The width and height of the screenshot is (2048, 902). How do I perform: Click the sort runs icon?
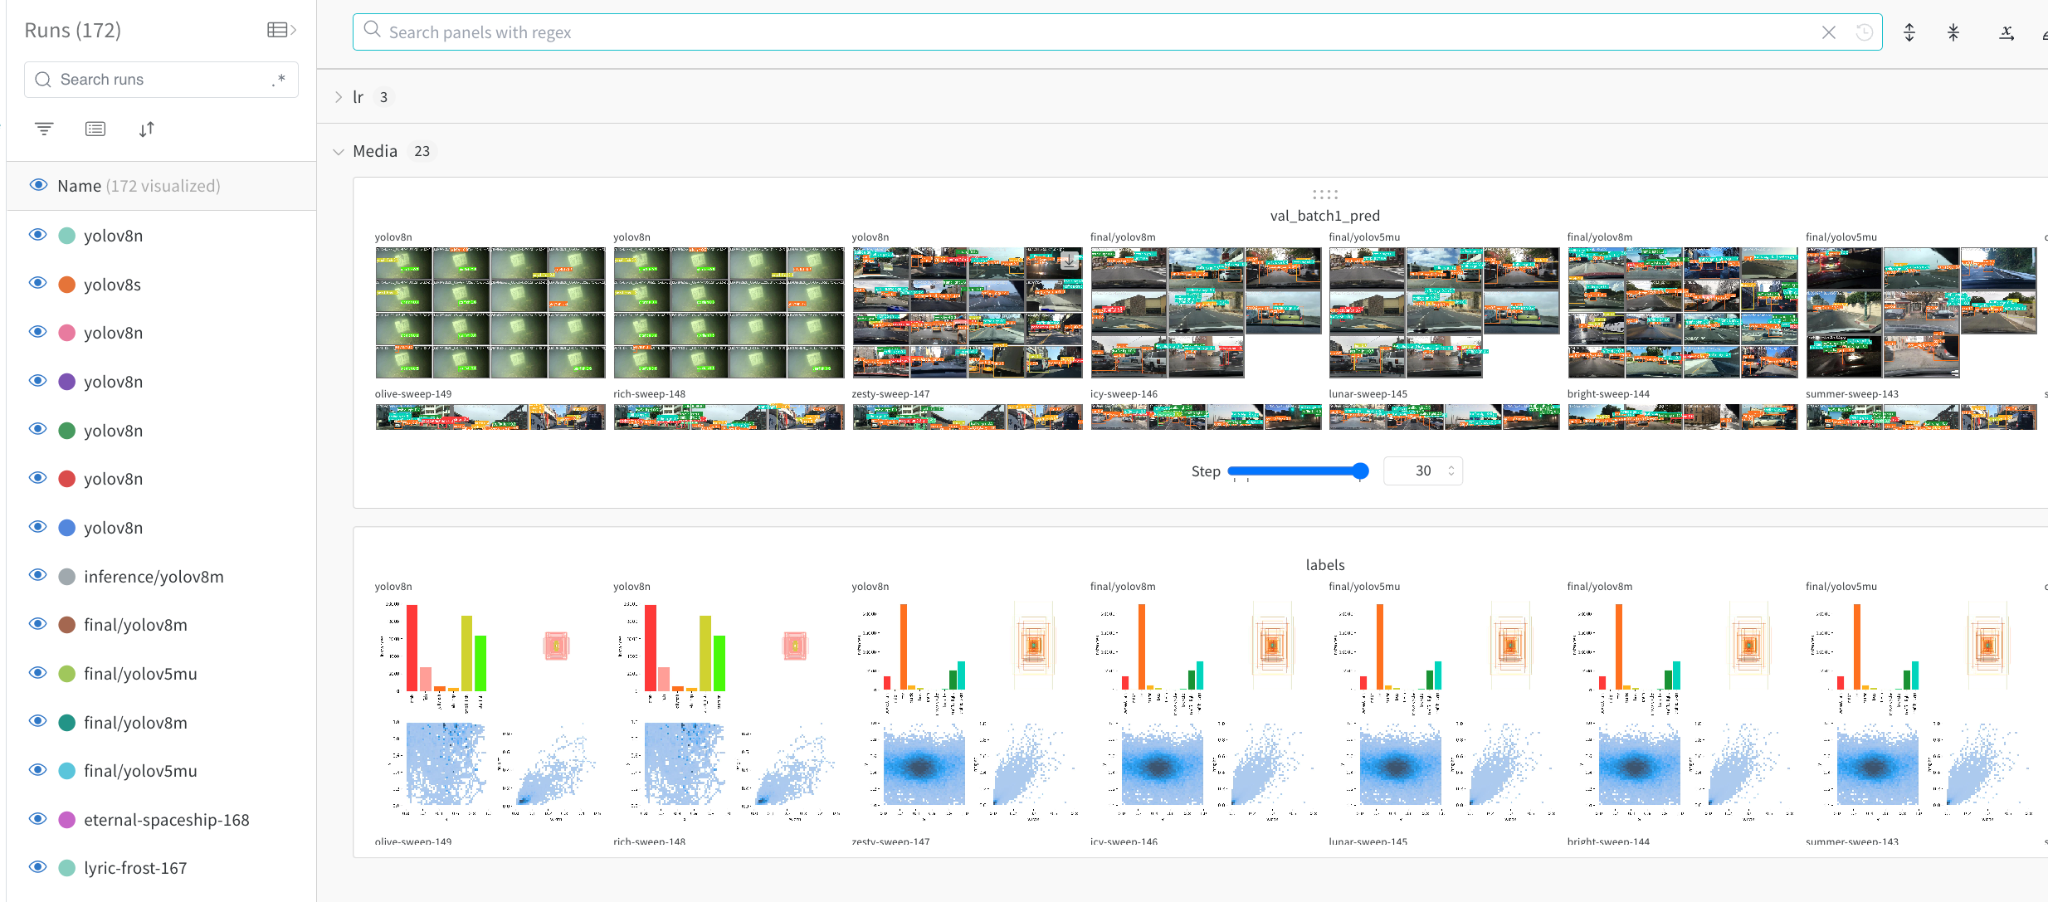pos(146,128)
